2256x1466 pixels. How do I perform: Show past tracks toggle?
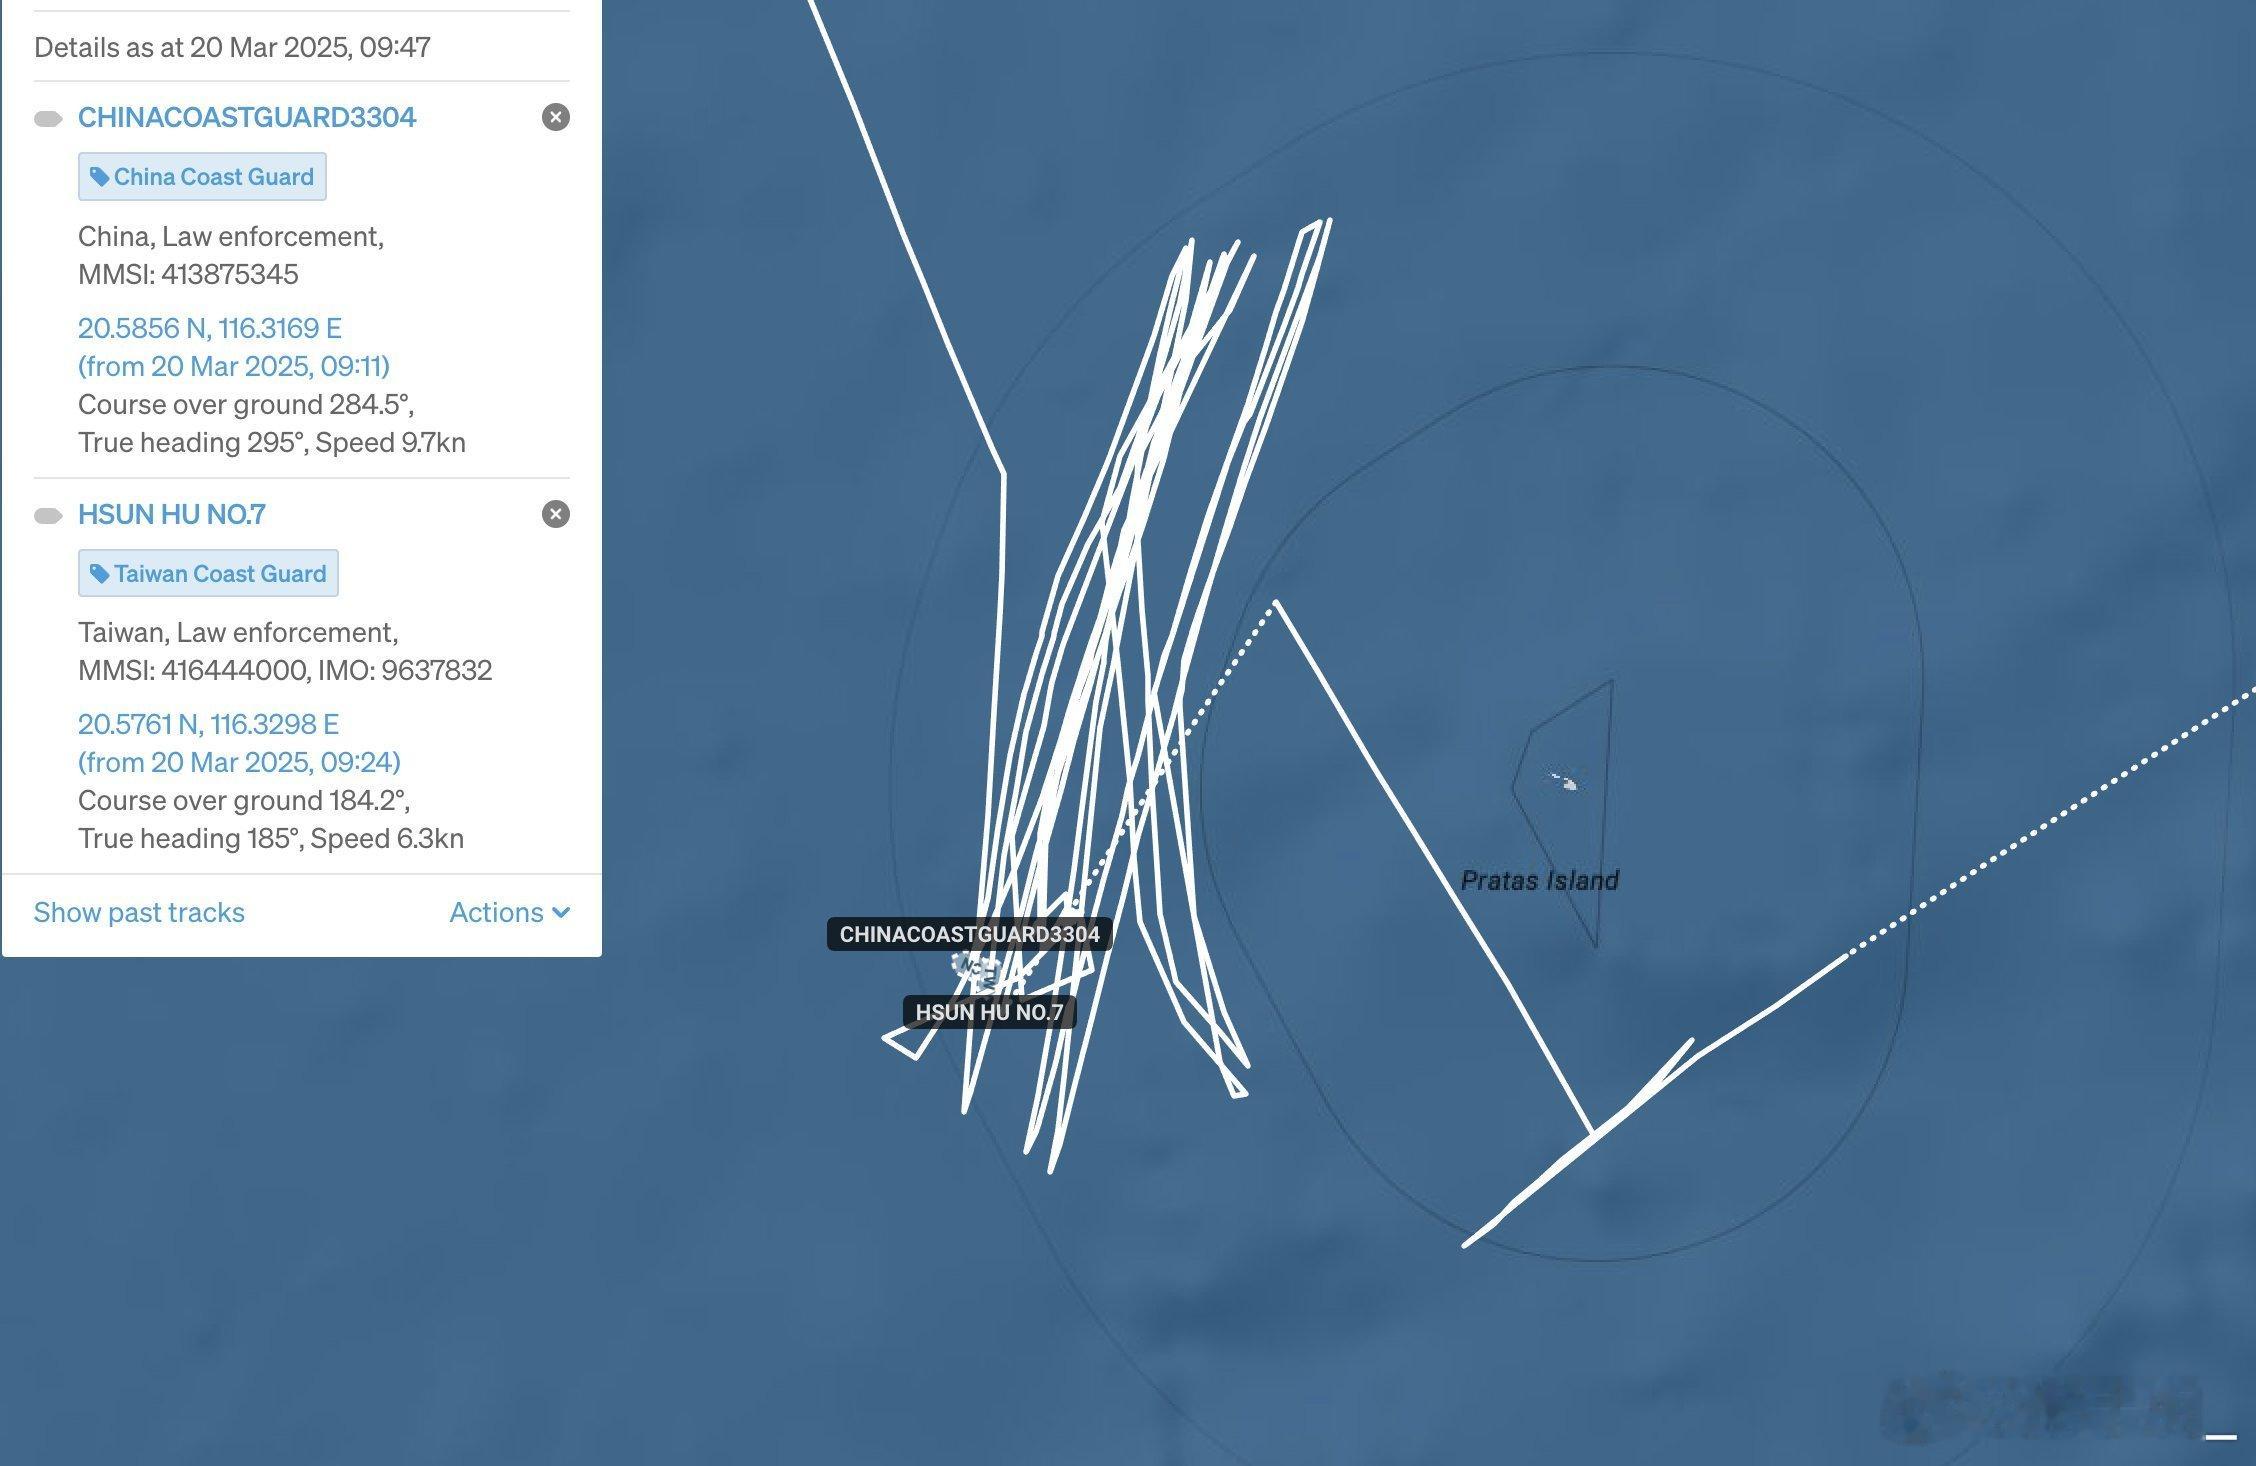coord(138,910)
